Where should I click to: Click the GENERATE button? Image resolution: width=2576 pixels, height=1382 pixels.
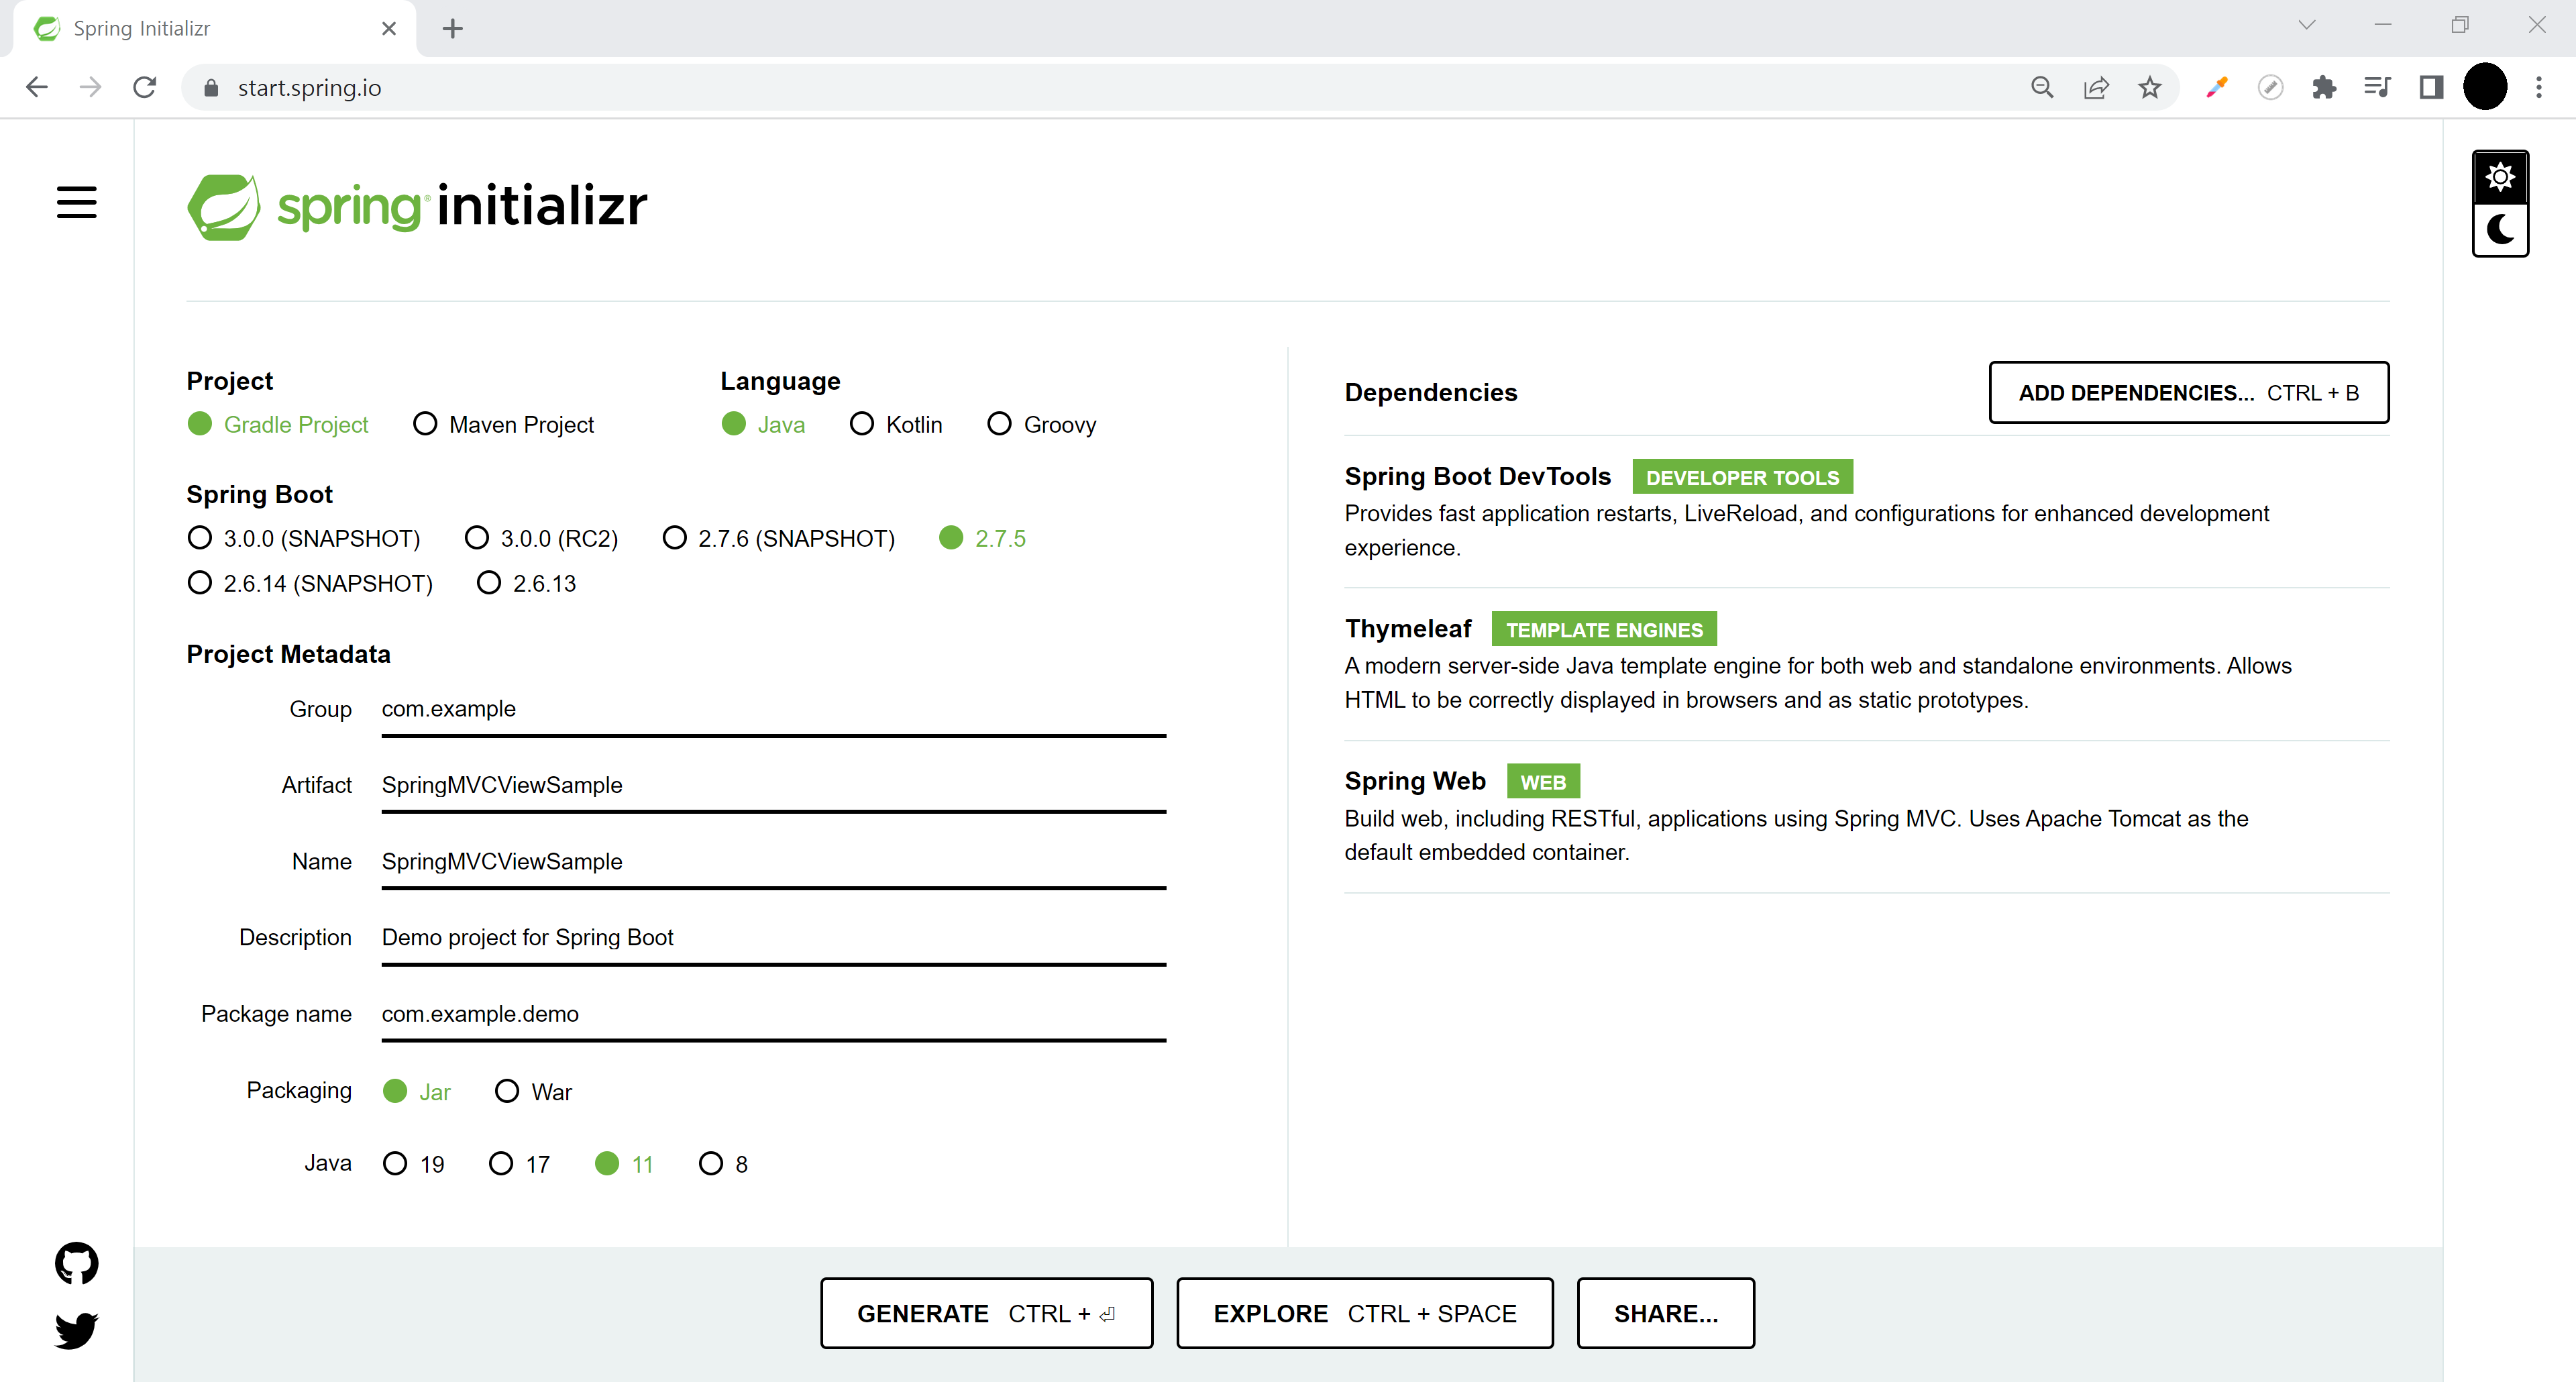[x=986, y=1313]
